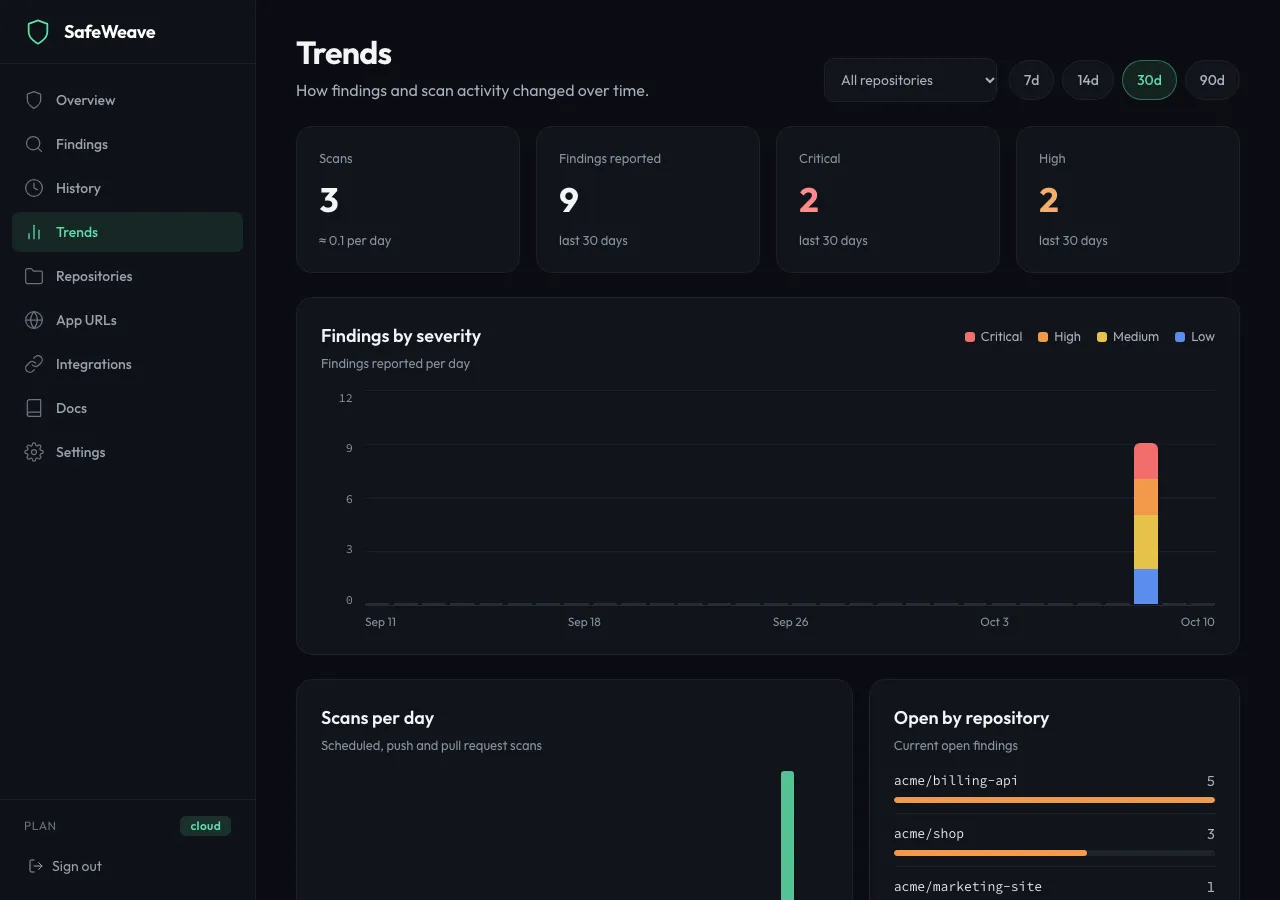
Task: Click the Trends bar-chart icon
Action: tap(34, 232)
